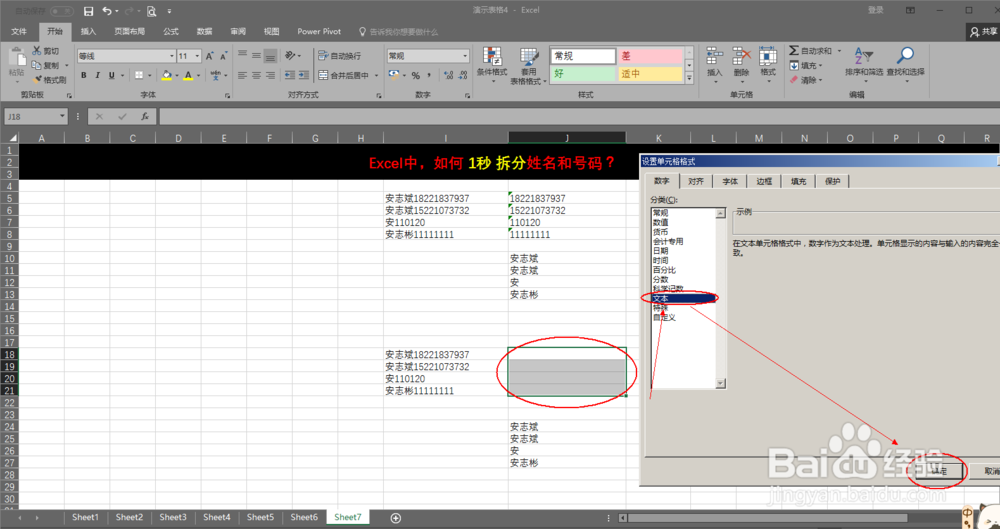
Task: Align text to the top of cell
Action: [x=242, y=56]
